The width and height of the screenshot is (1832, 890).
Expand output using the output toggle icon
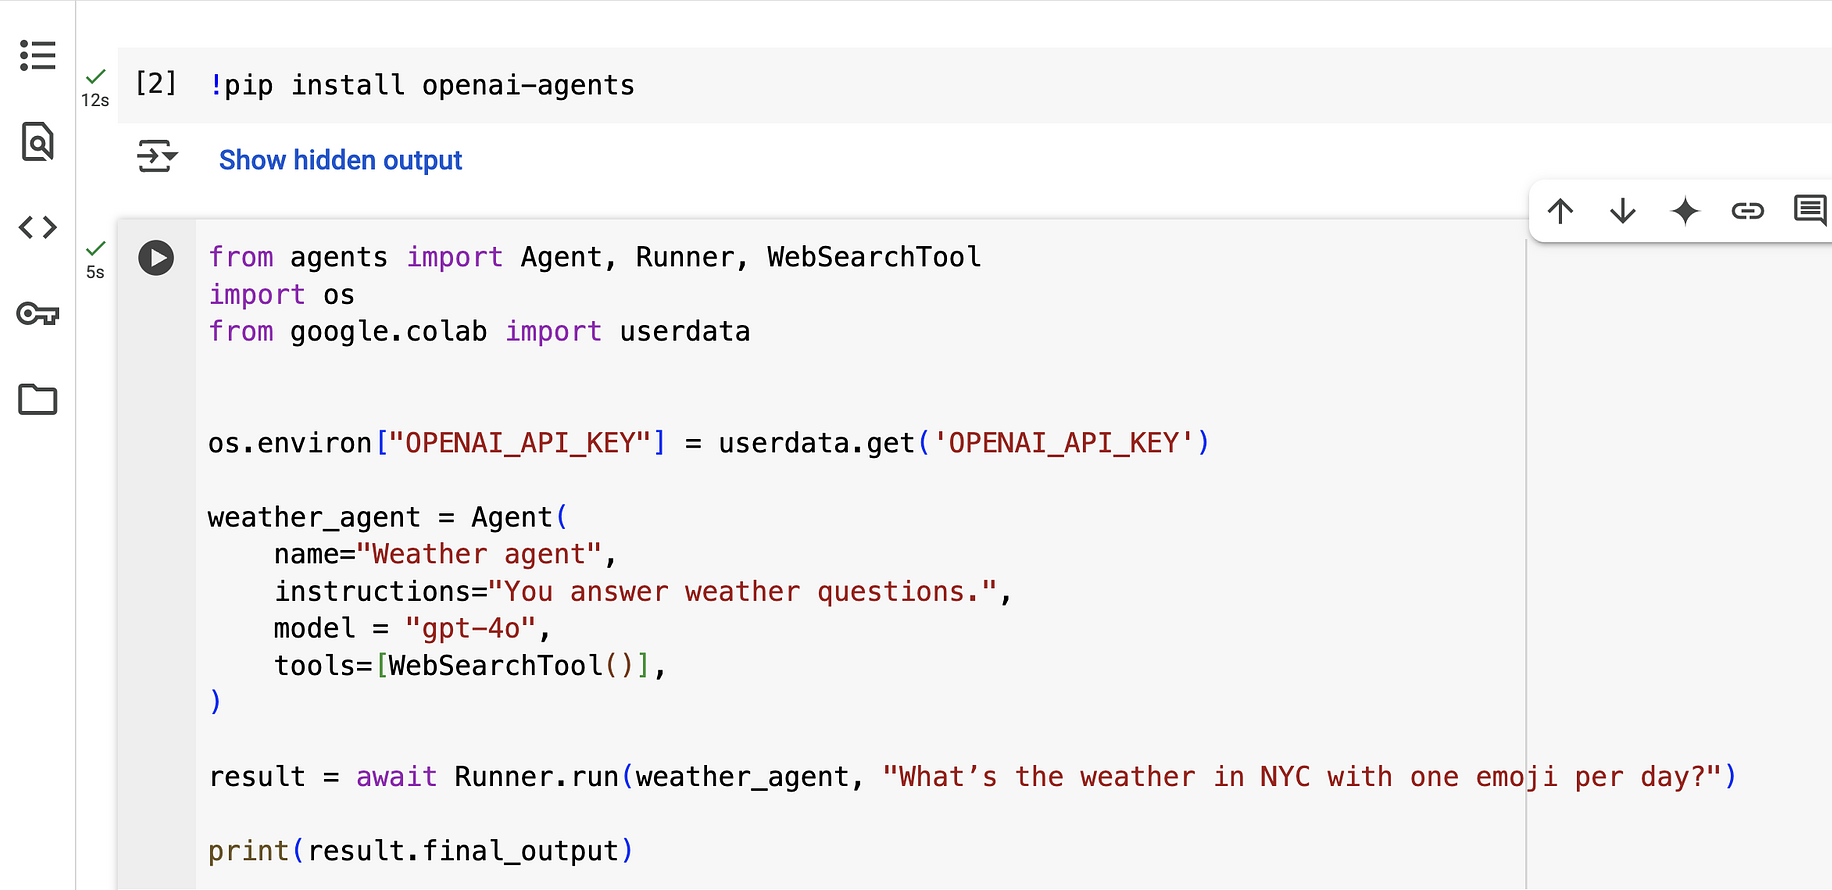pos(157,157)
